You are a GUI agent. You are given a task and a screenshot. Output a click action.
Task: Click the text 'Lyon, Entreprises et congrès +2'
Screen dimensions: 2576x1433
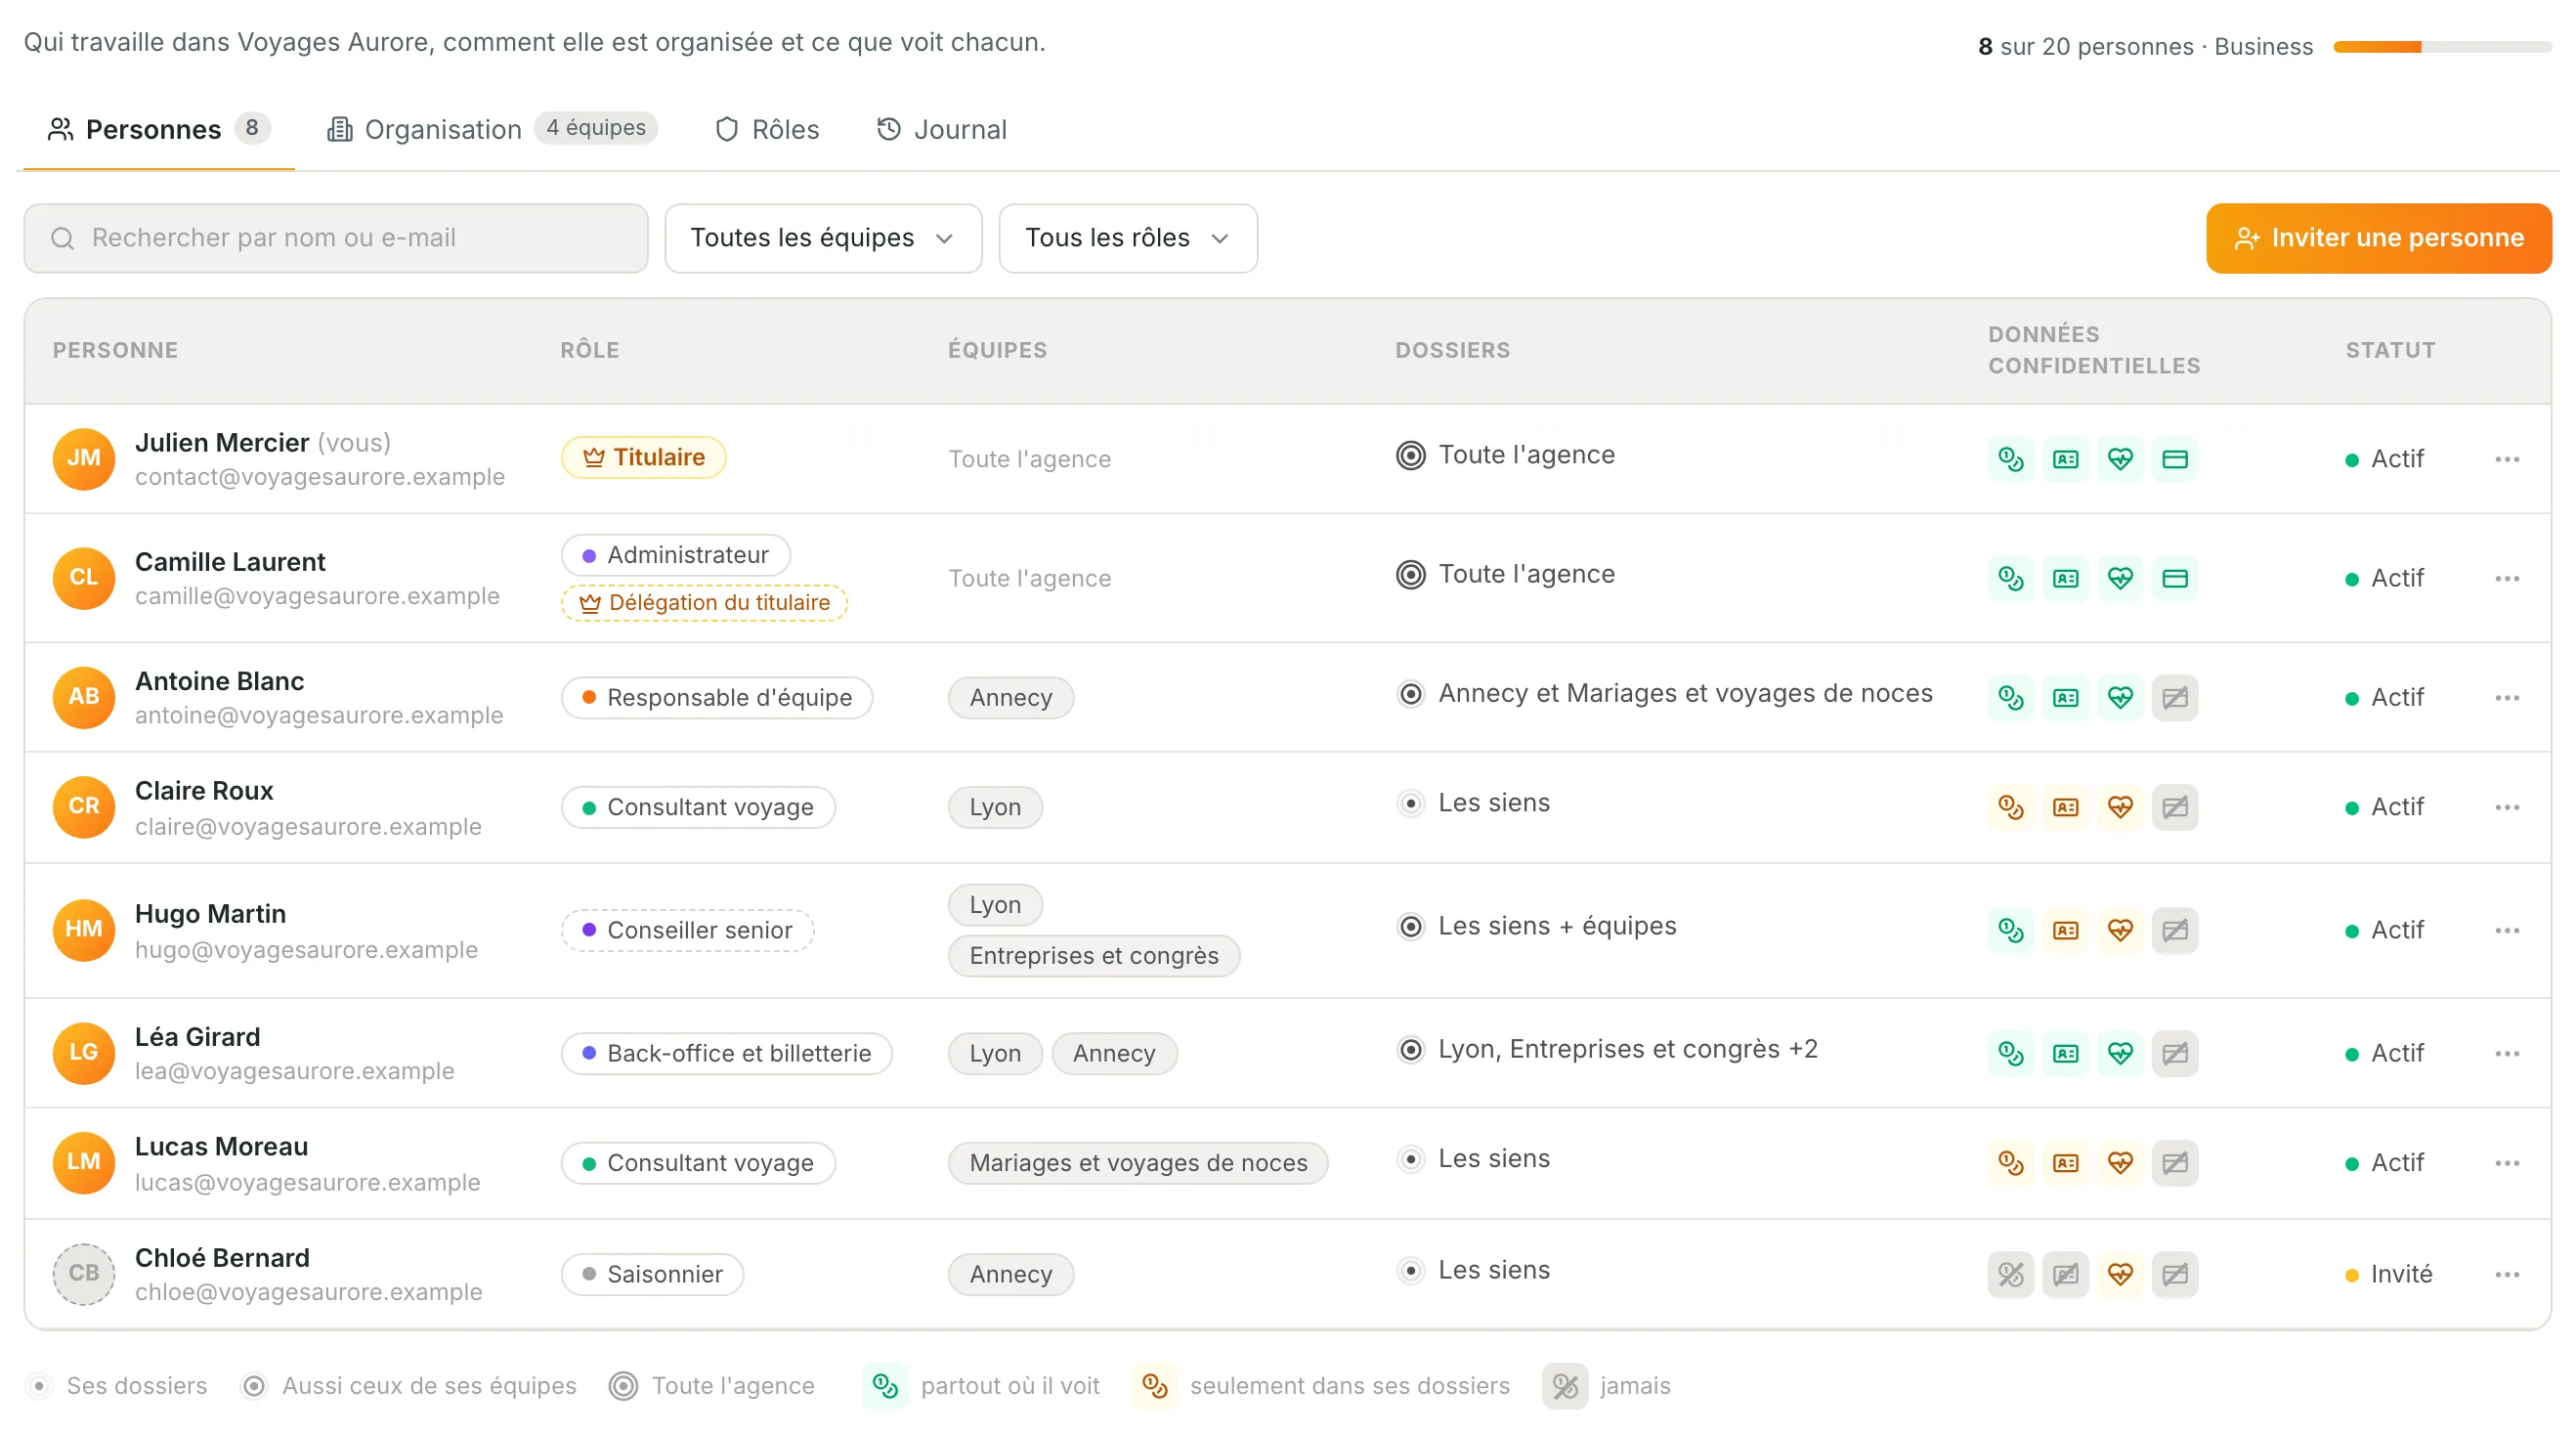coord(1628,1049)
